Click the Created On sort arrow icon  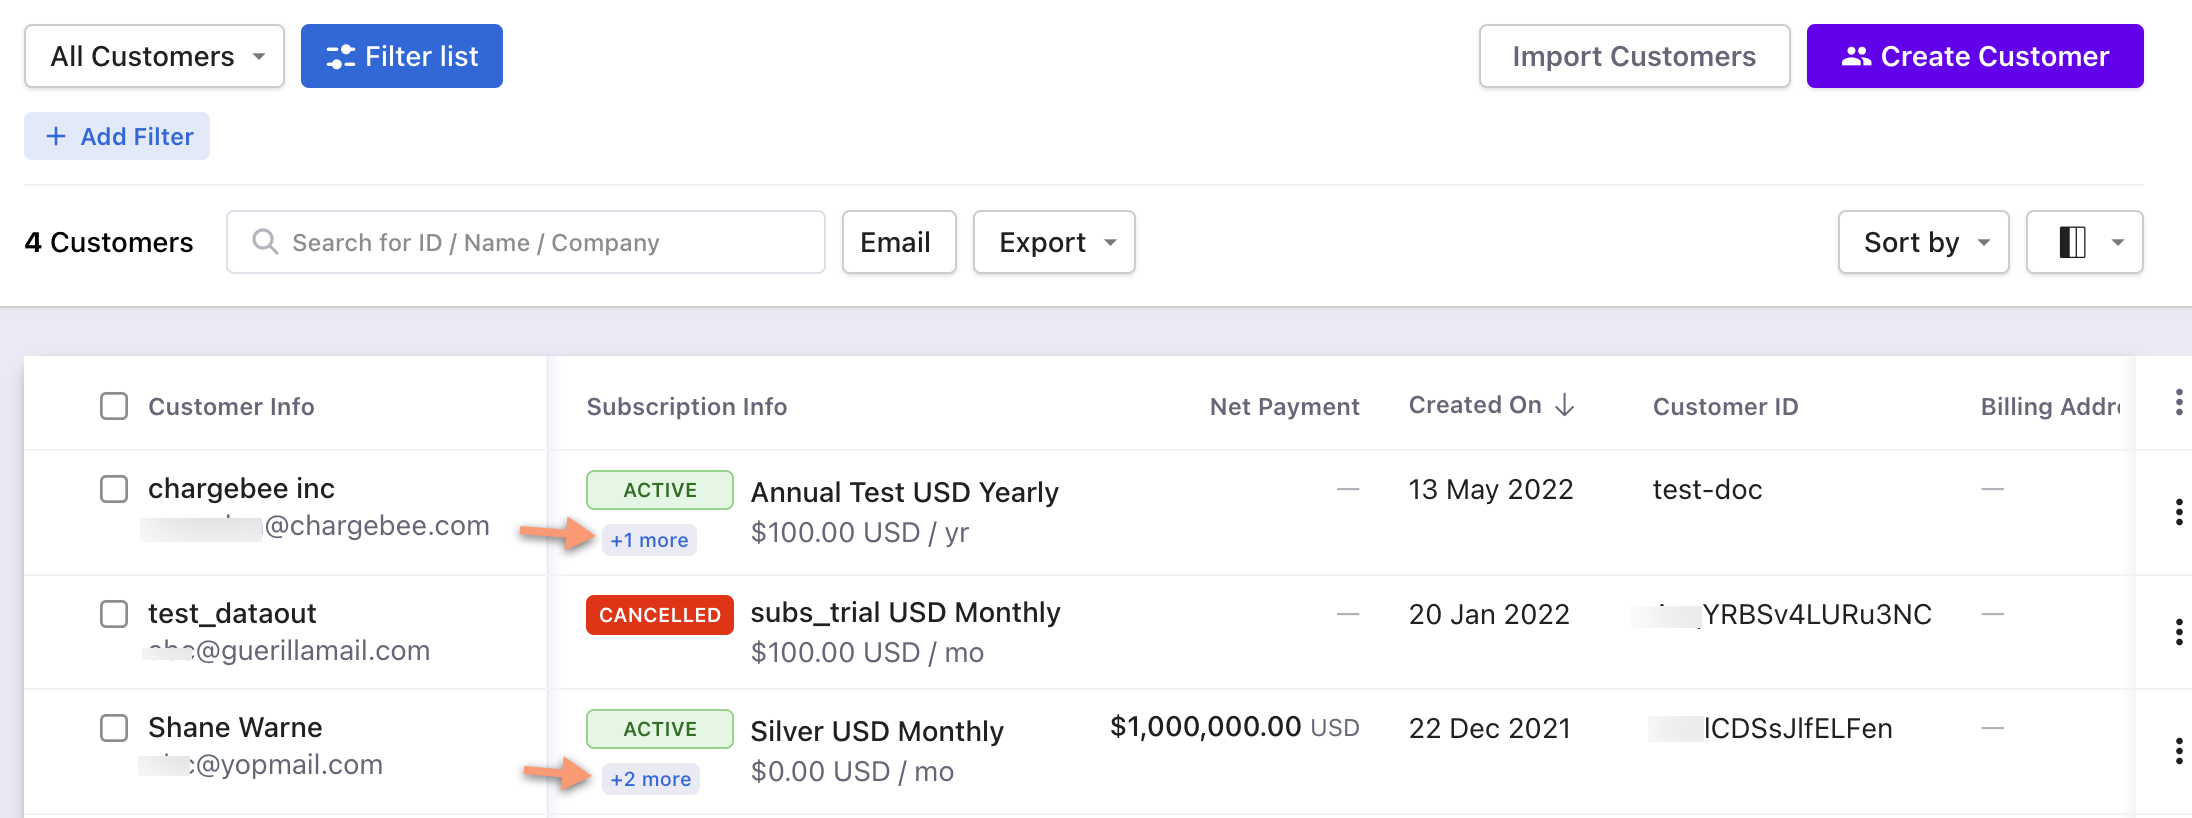coord(1565,405)
